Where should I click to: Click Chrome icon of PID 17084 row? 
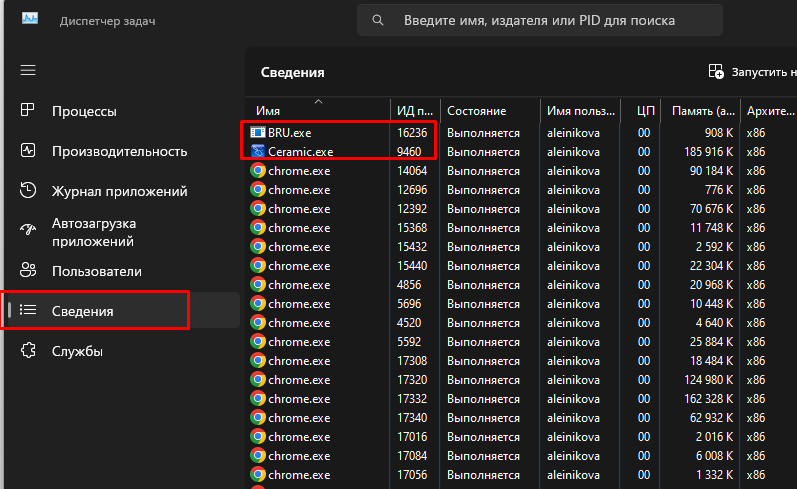pos(258,455)
